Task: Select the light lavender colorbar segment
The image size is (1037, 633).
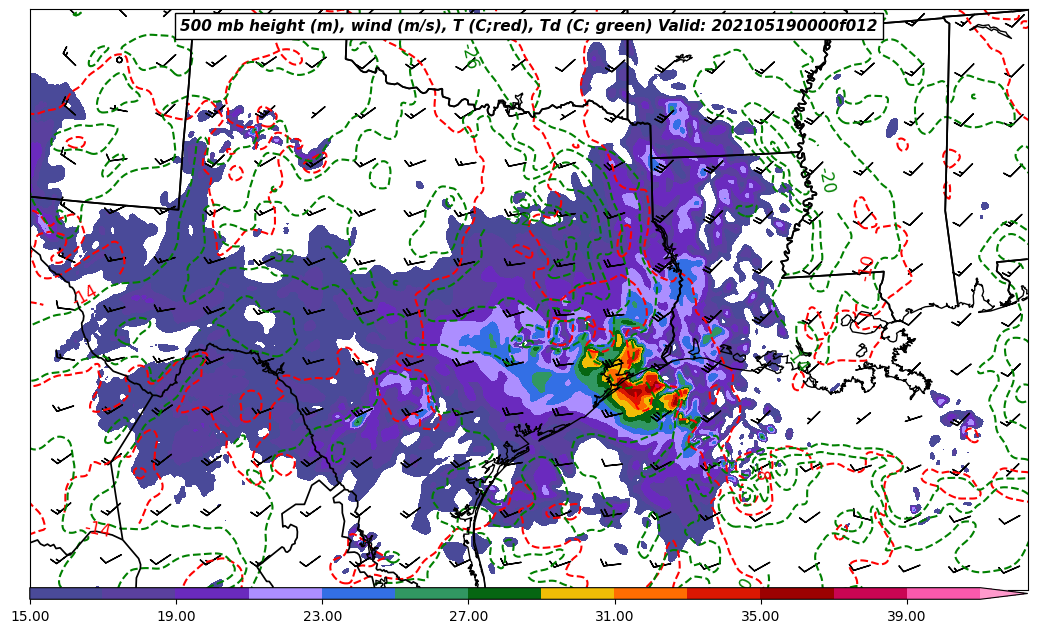Action: tap(285, 593)
